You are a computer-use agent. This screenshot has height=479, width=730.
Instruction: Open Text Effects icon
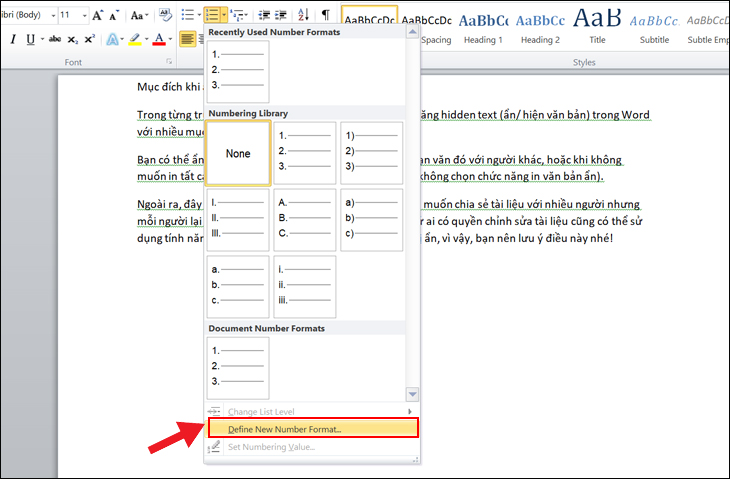pos(112,40)
